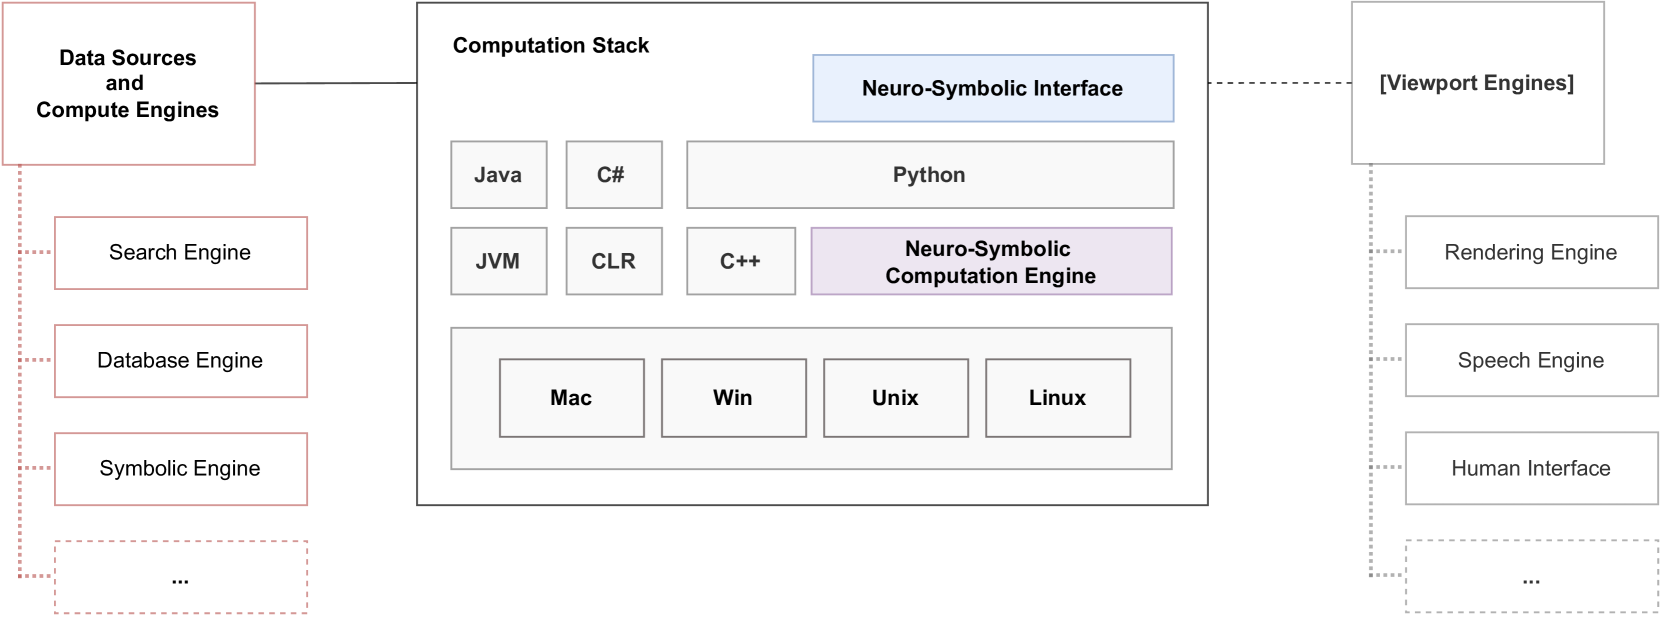Screen dimensions: 1661x620
Task: Click the Viewport Engines box
Action: [1476, 84]
